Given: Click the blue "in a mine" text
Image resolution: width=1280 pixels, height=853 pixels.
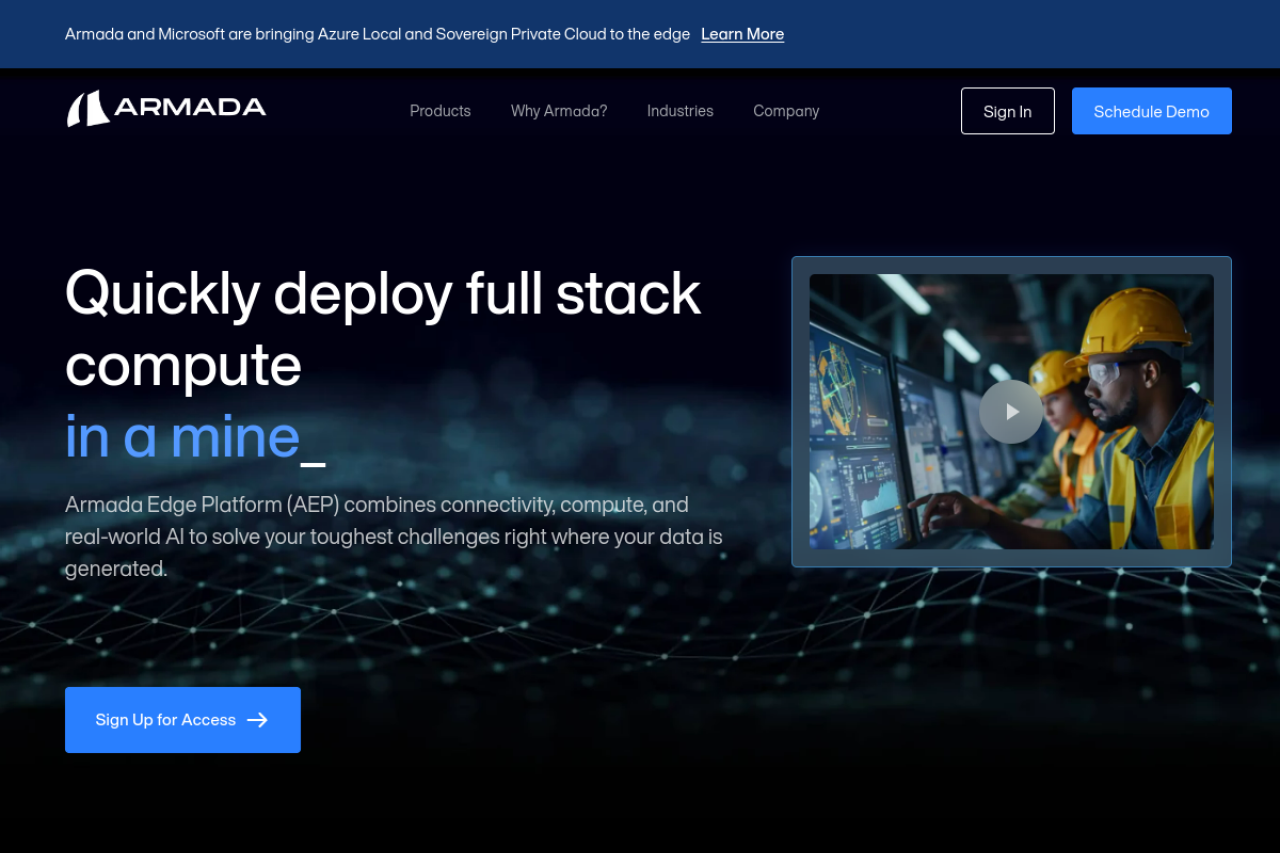Looking at the screenshot, I should 182,437.
